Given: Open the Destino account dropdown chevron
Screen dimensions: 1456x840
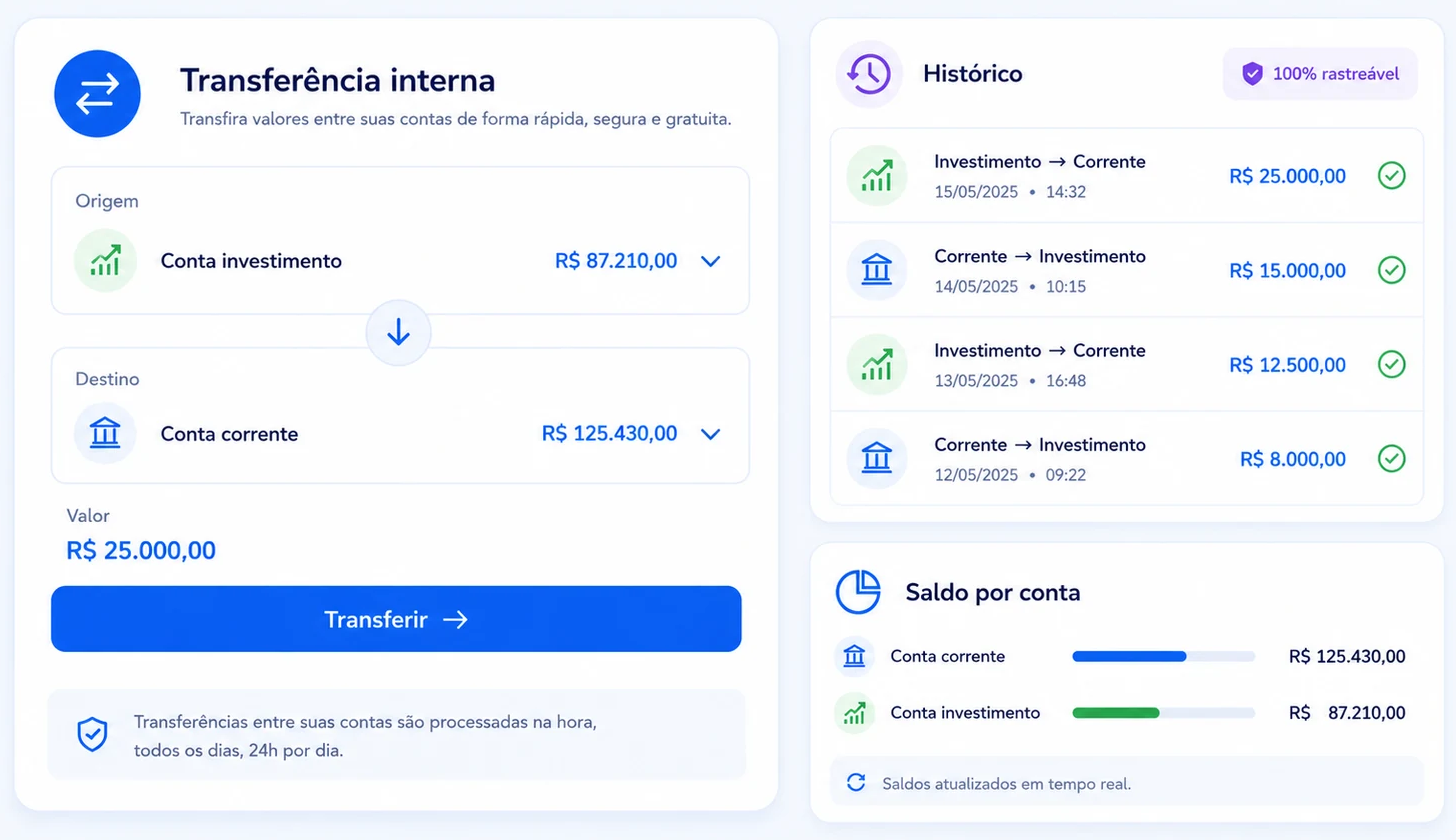Looking at the screenshot, I should click(711, 434).
